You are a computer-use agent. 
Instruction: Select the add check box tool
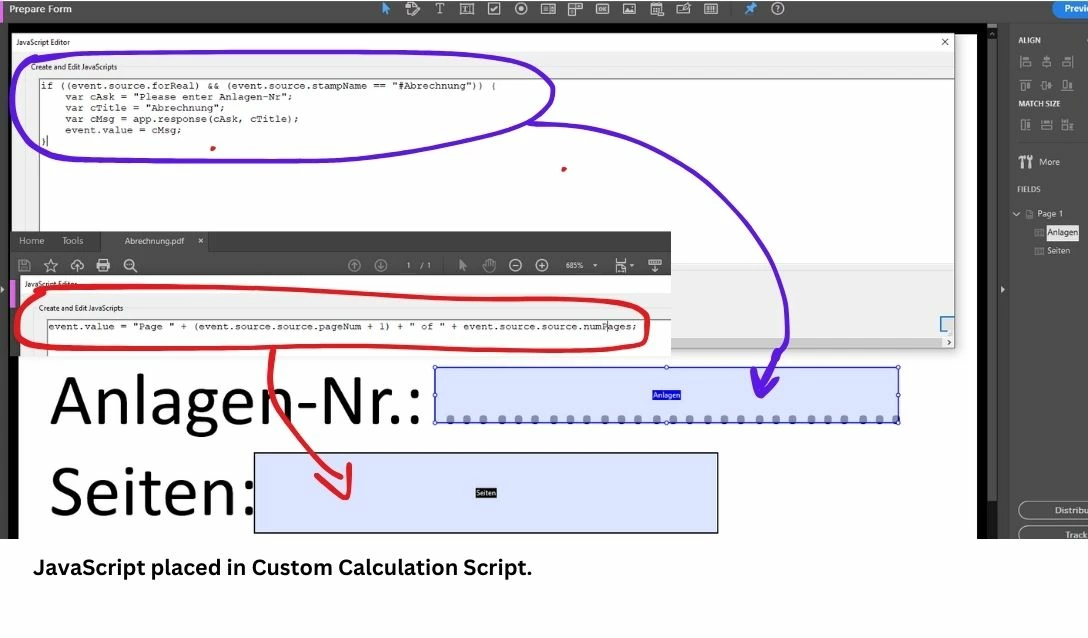pos(494,9)
